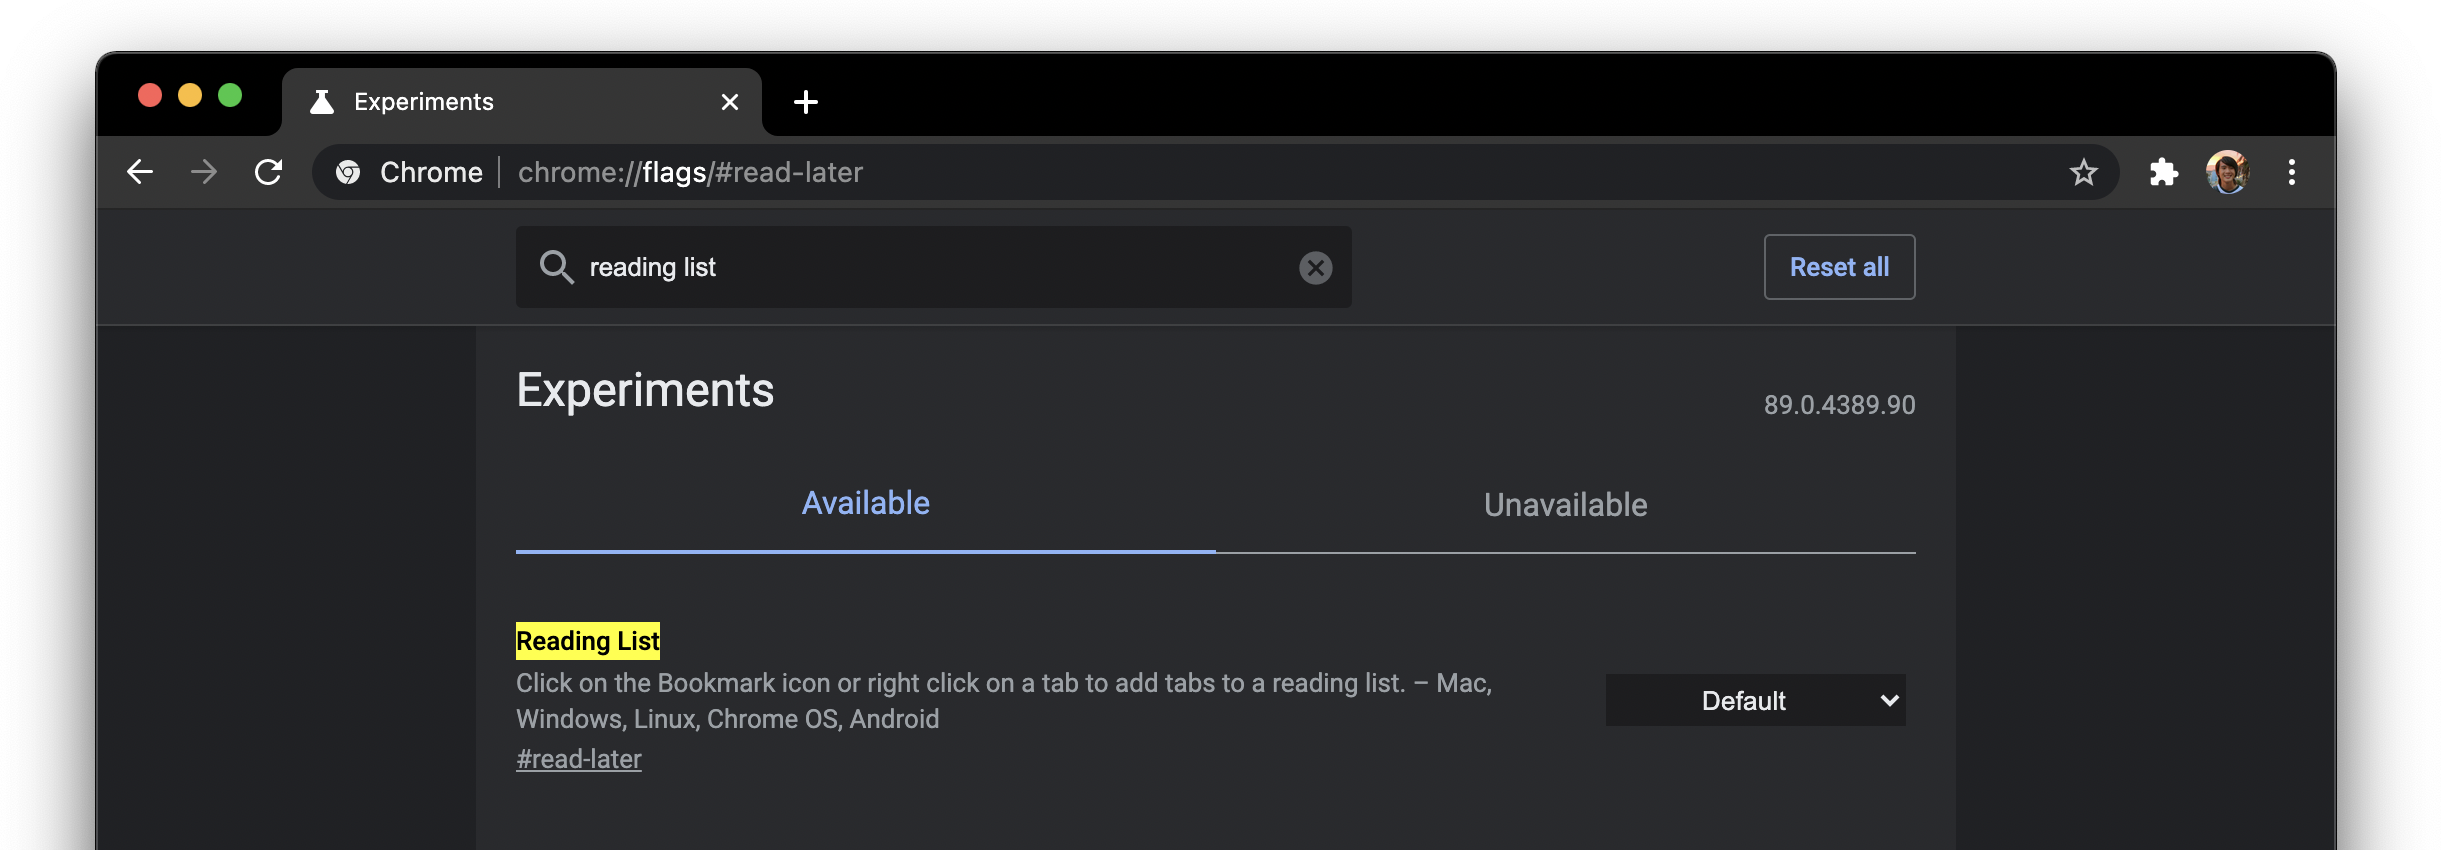
Task: Click the Reset all button
Action: click(x=1840, y=267)
